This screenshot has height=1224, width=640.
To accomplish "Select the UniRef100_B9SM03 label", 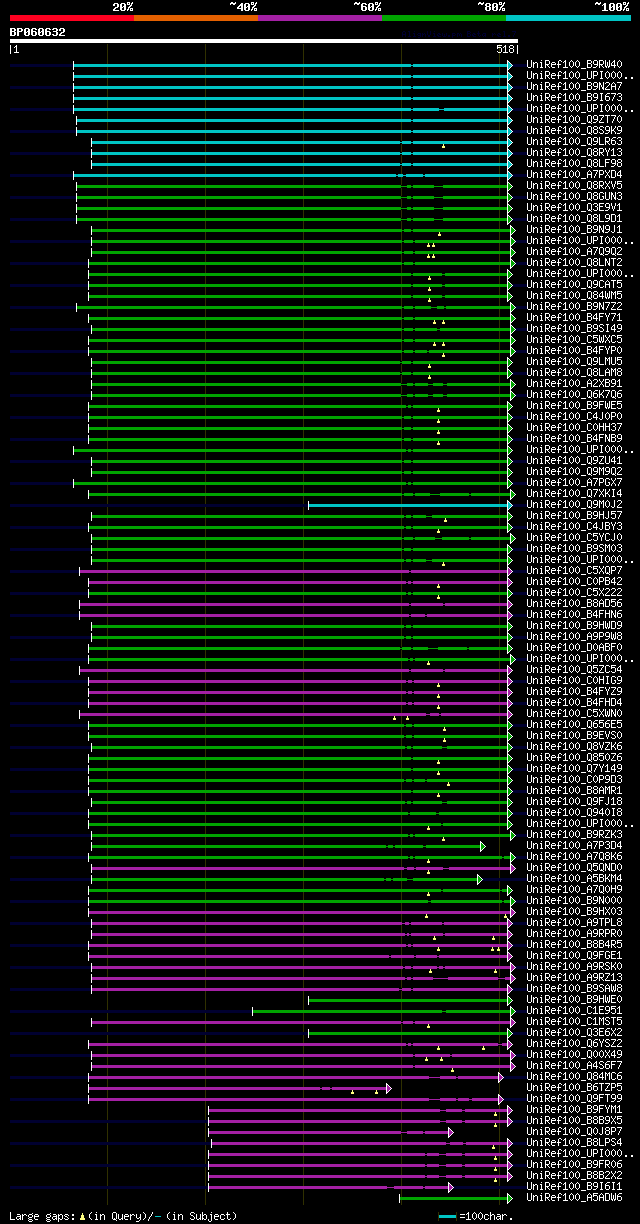I will (x=574, y=549).
